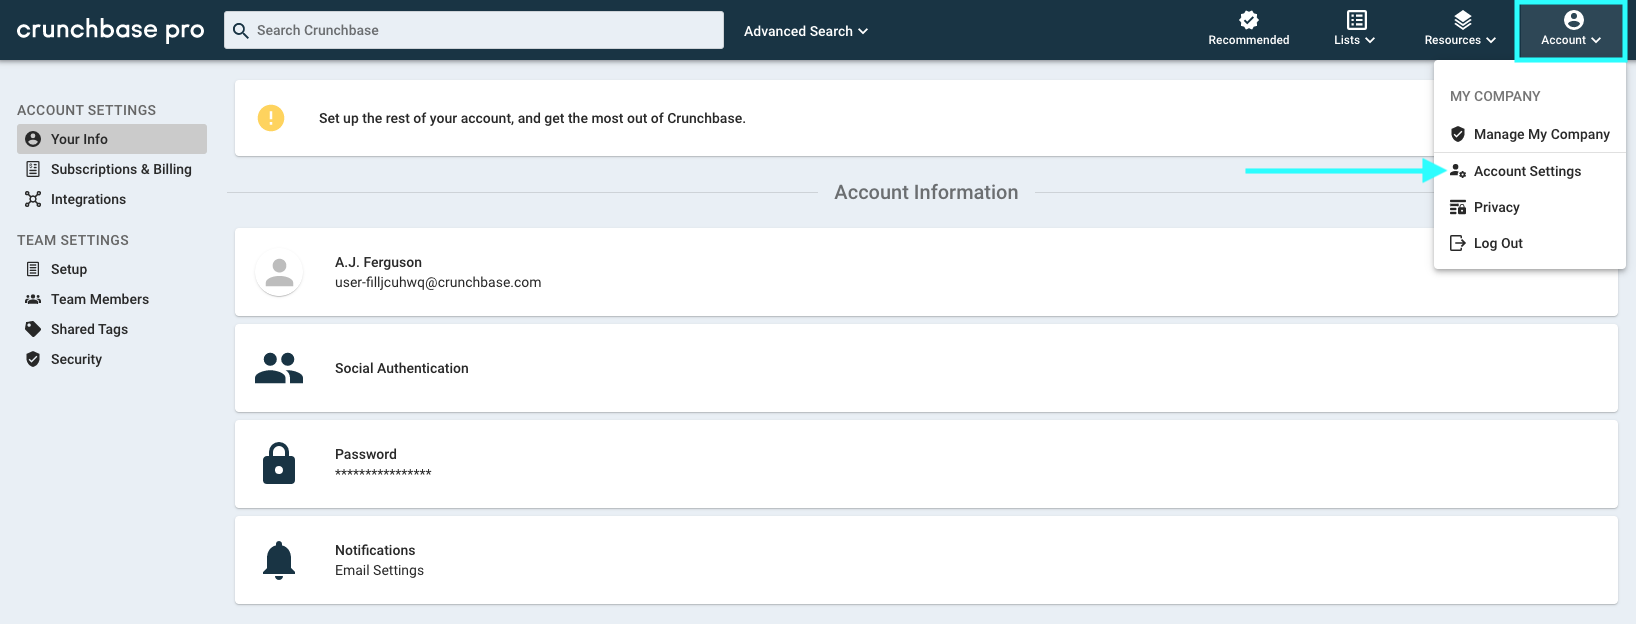Click the A.J. Ferguson name text
The width and height of the screenshot is (1636, 624).
(378, 262)
